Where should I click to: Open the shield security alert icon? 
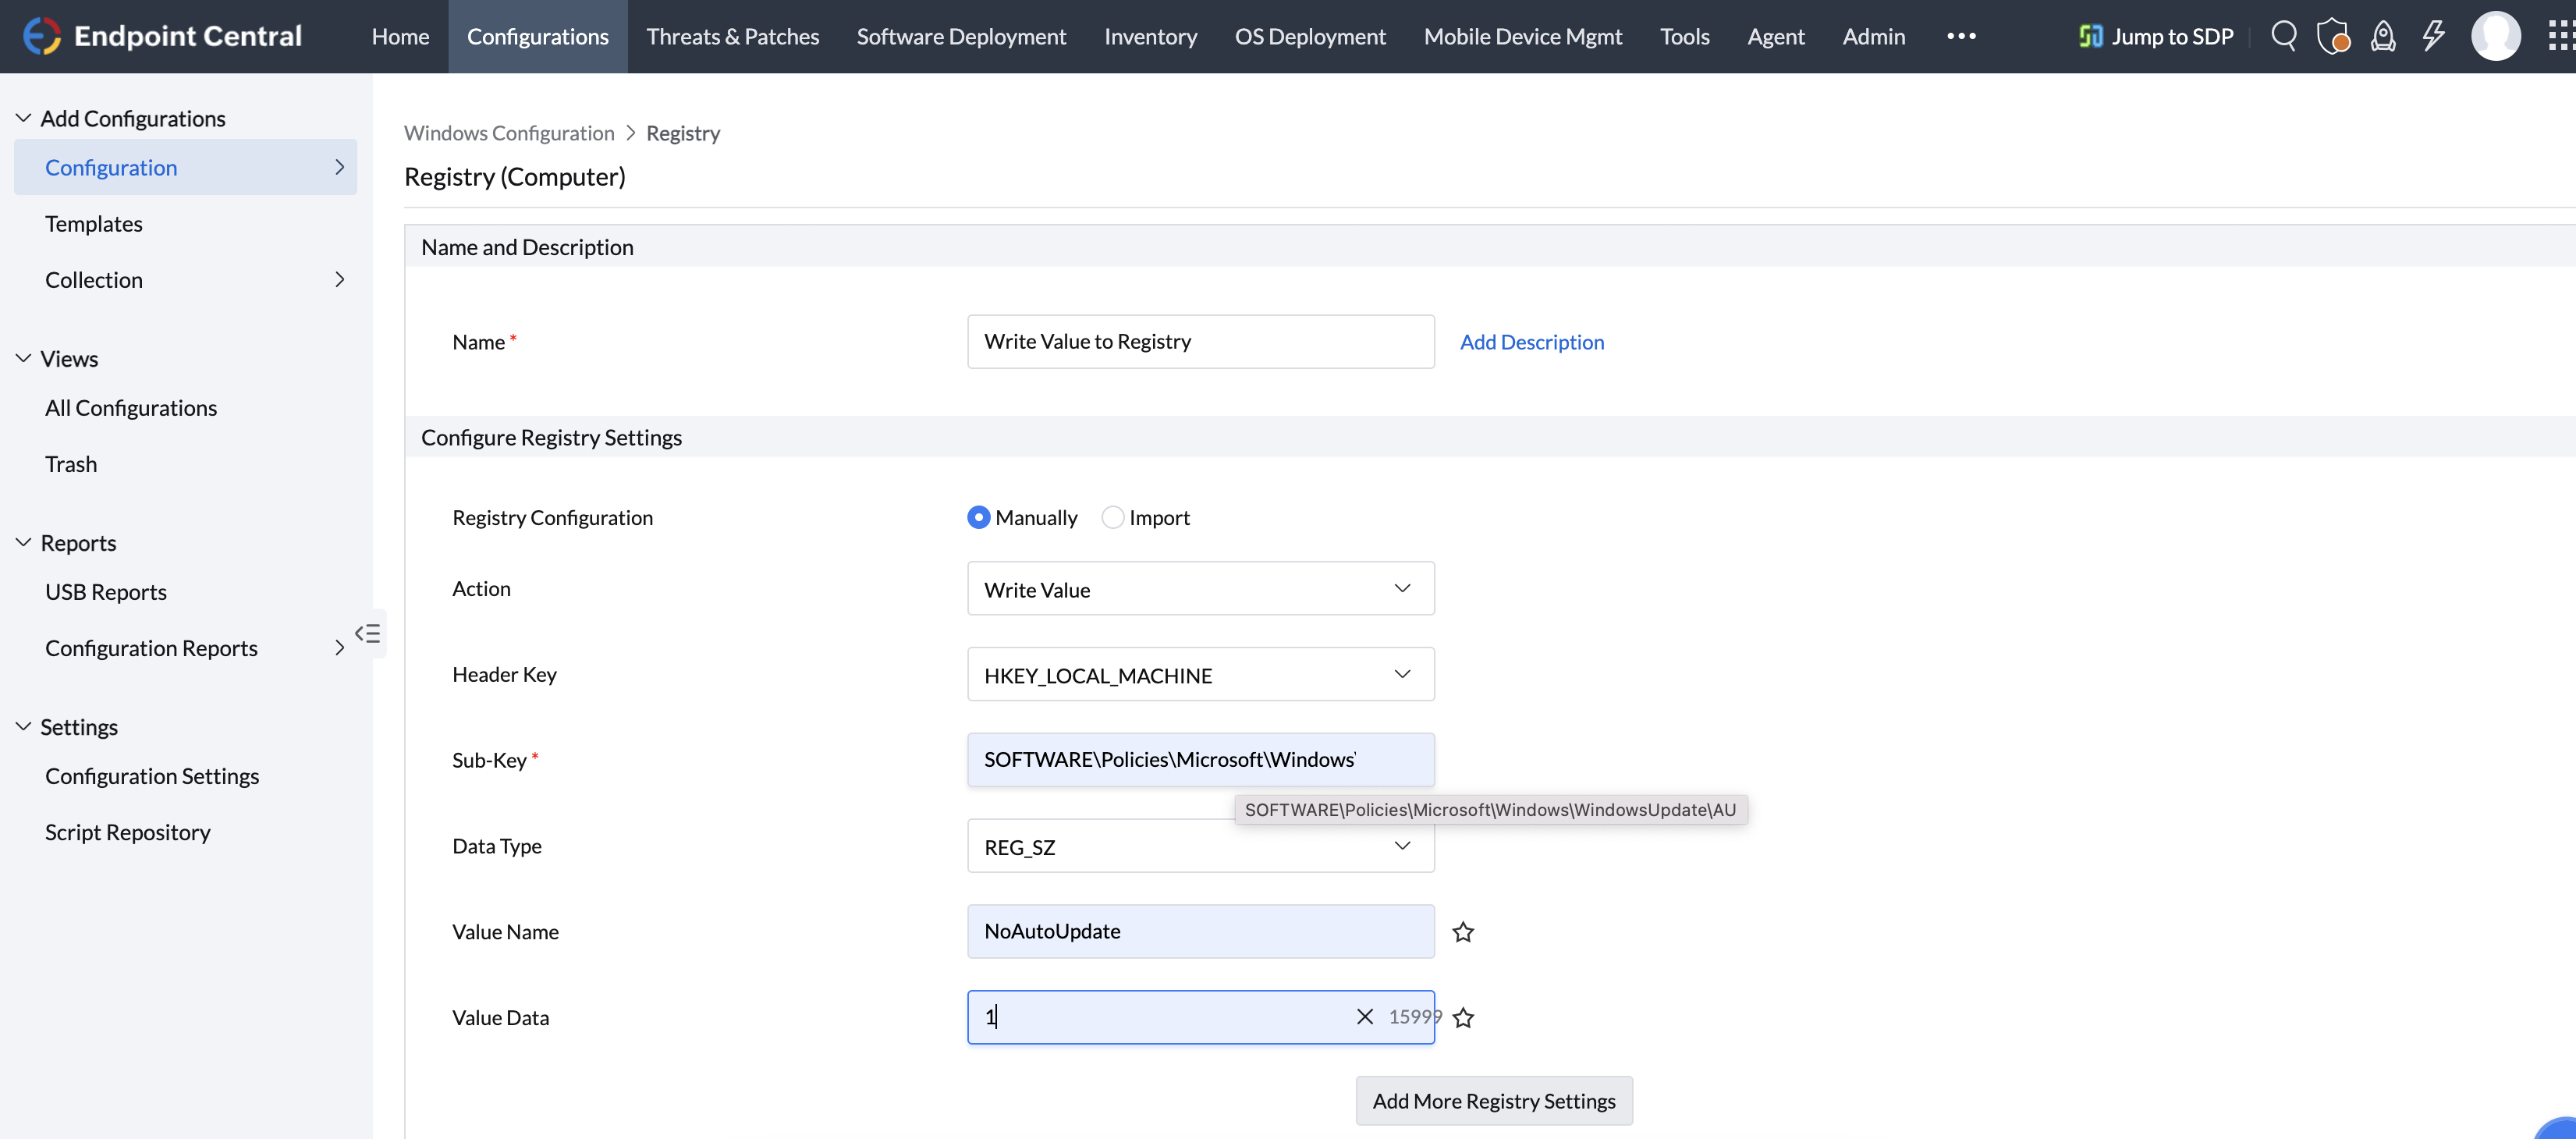click(x=2332, y=37)
